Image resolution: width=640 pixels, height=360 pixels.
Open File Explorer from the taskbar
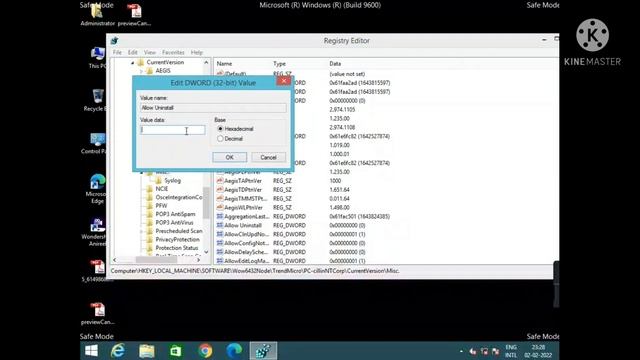(x=147, y=351)
